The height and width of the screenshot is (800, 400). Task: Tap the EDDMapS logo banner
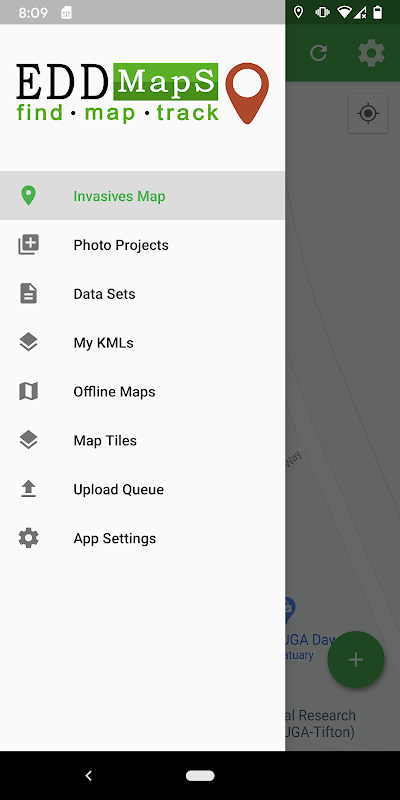[x=142, y=93]
